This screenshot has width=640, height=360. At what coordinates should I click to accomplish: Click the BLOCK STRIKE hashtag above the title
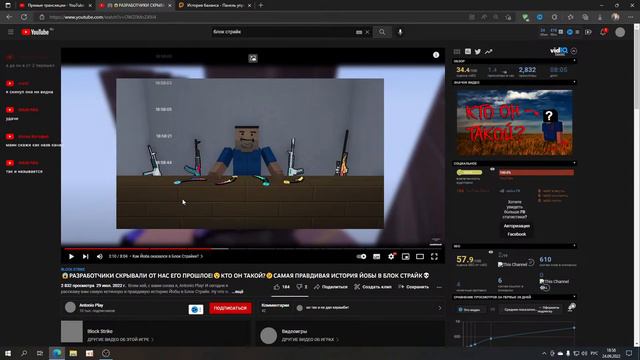[73, 269]
